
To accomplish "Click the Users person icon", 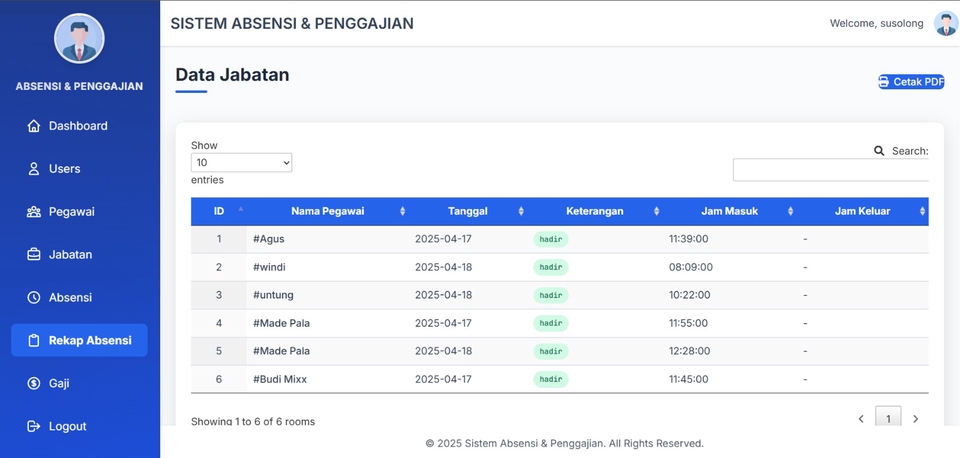I will (34, 169).
